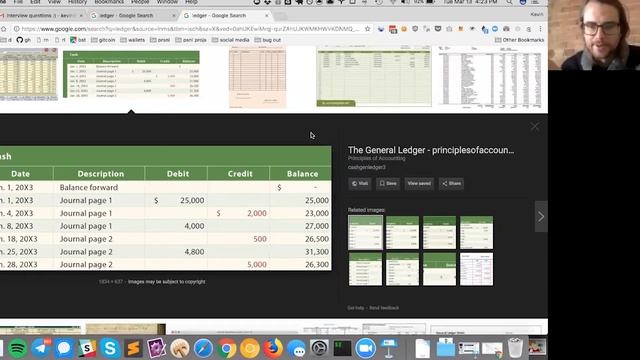
Task: Open the white ledger related image
Action: tap(476, 269)
